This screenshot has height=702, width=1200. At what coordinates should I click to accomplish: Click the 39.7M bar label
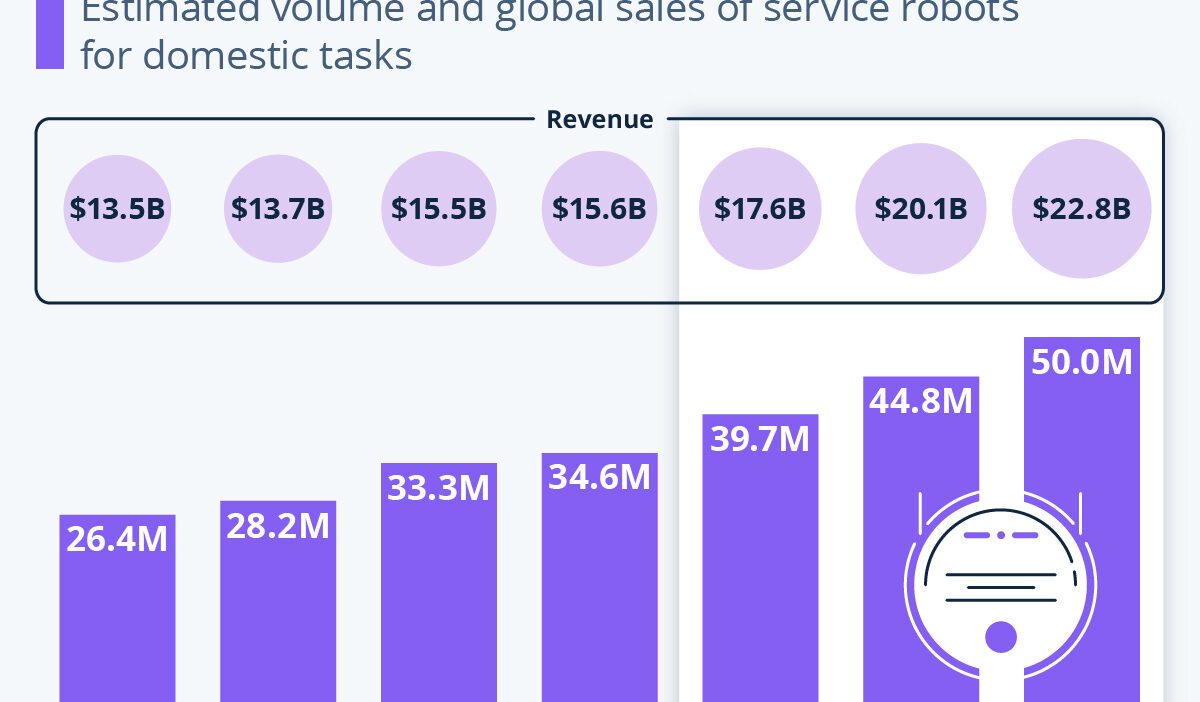point(760,439)
